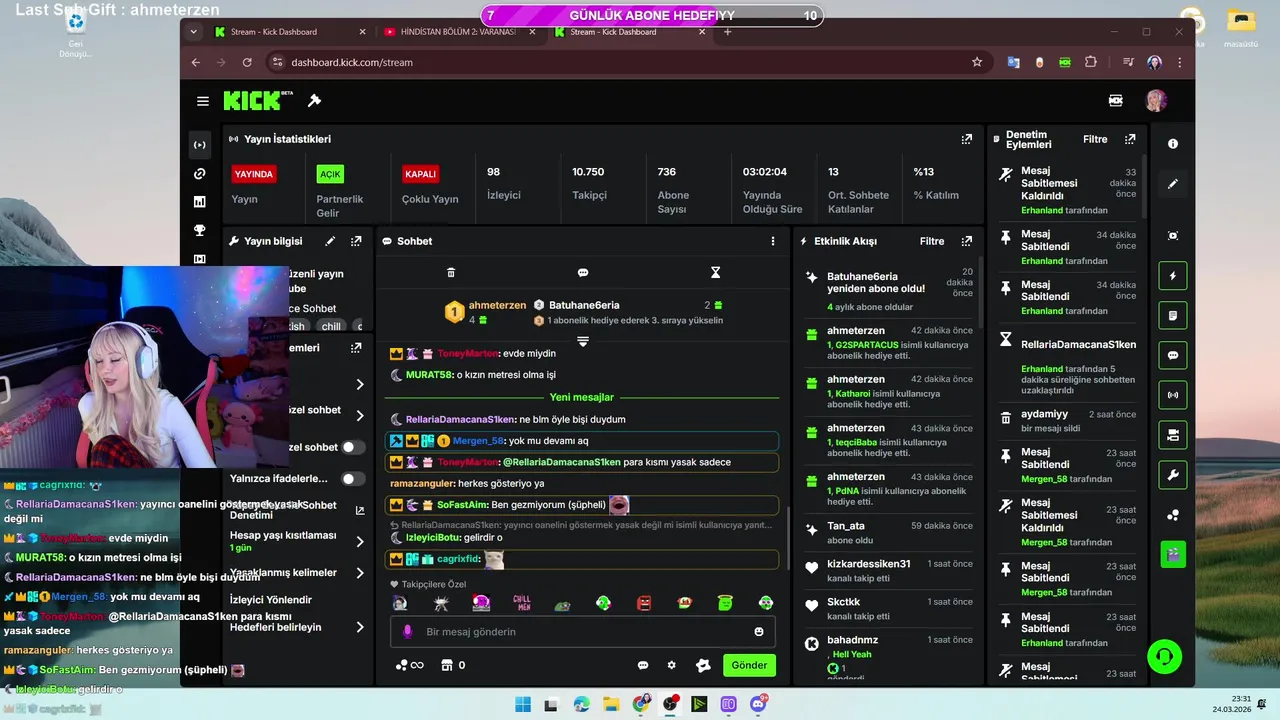Open the link icon in left sidebar
This screenshot has width=1280, height=720.
click(200, 174)
